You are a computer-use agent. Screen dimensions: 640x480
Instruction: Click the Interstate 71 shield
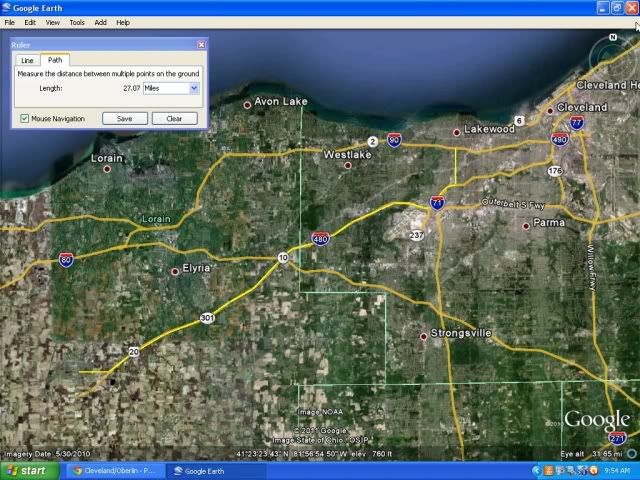[437, 202]
